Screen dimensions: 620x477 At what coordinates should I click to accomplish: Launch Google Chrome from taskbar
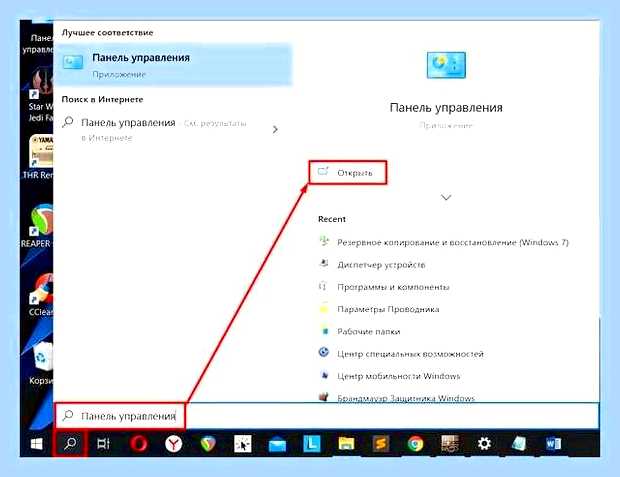[x=415, y=444]
